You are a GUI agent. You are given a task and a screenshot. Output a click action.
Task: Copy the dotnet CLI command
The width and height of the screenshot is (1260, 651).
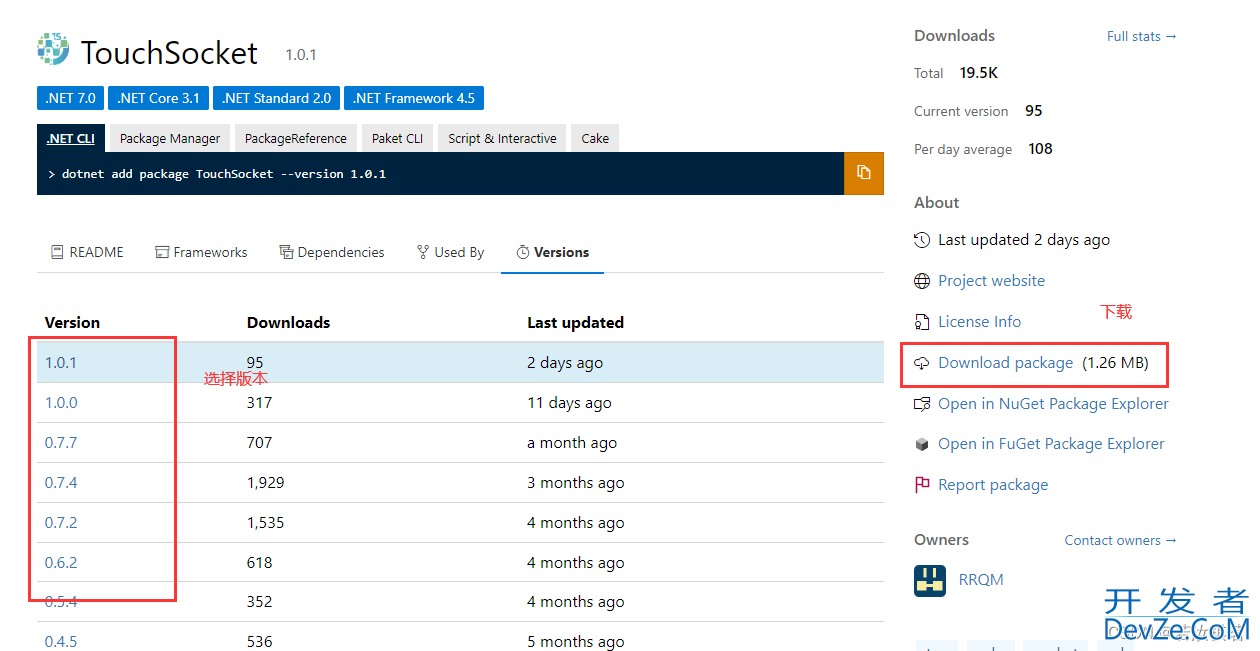coord(864,173)
